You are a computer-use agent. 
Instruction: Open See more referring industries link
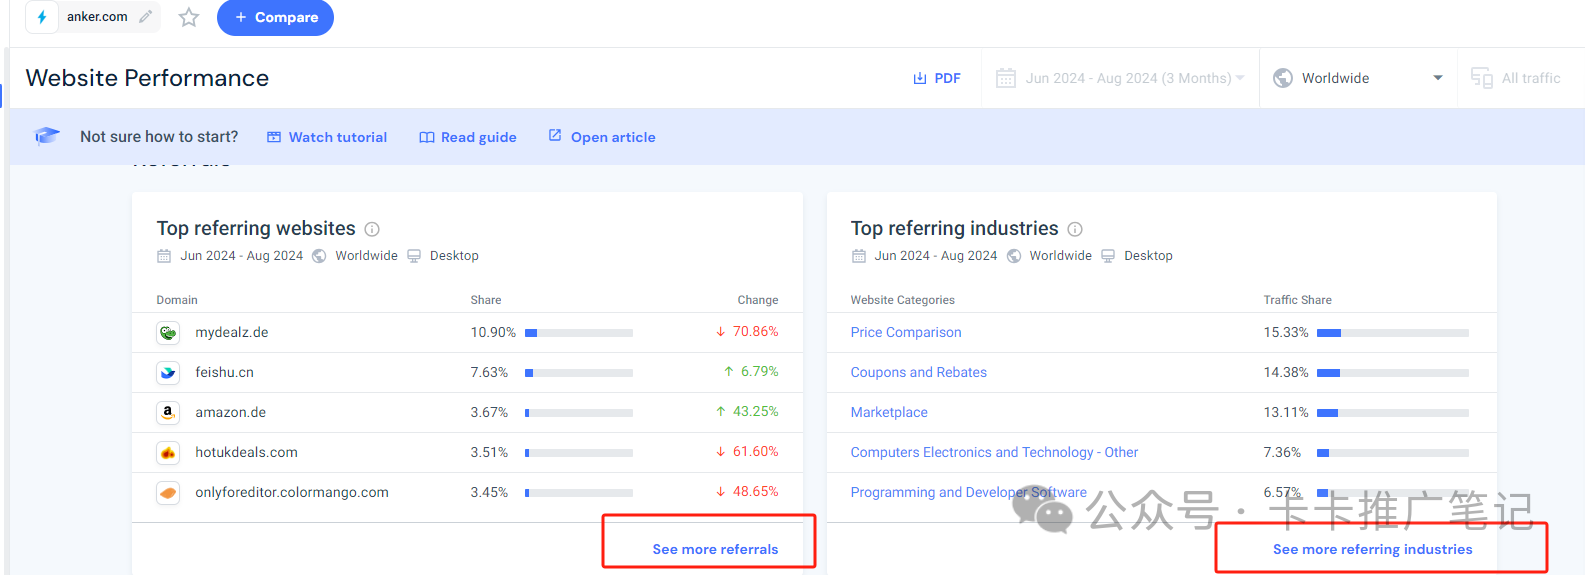tap(1372, 549)
